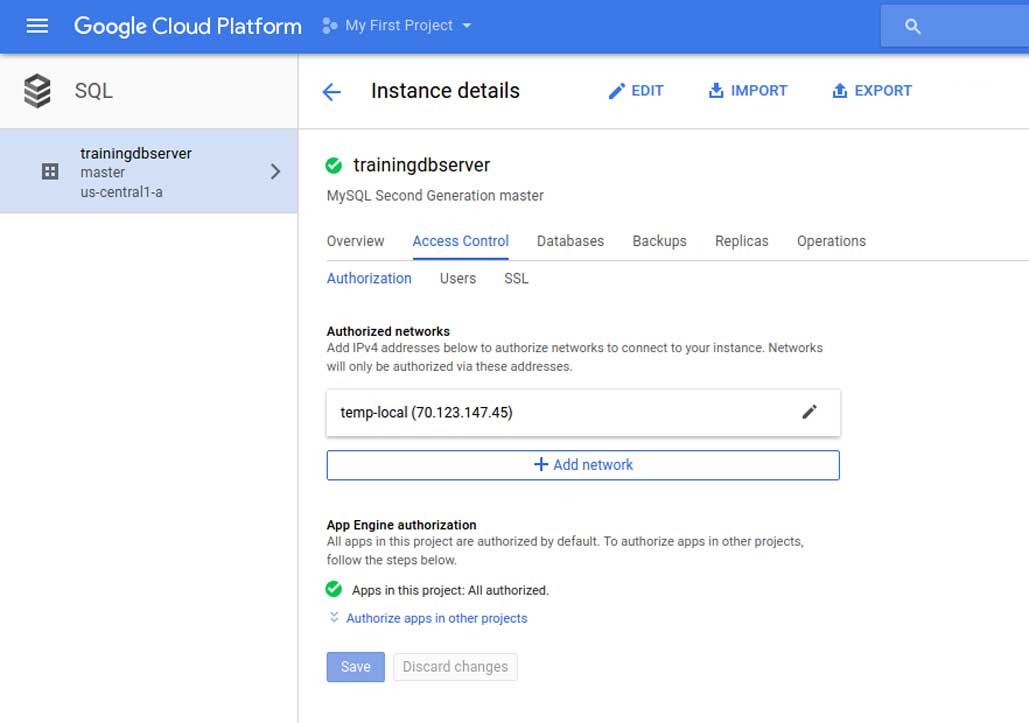Screen dimensions: 1029x723
Task: Click the trainingdbserver instance title
Action: tap(421, 165)
